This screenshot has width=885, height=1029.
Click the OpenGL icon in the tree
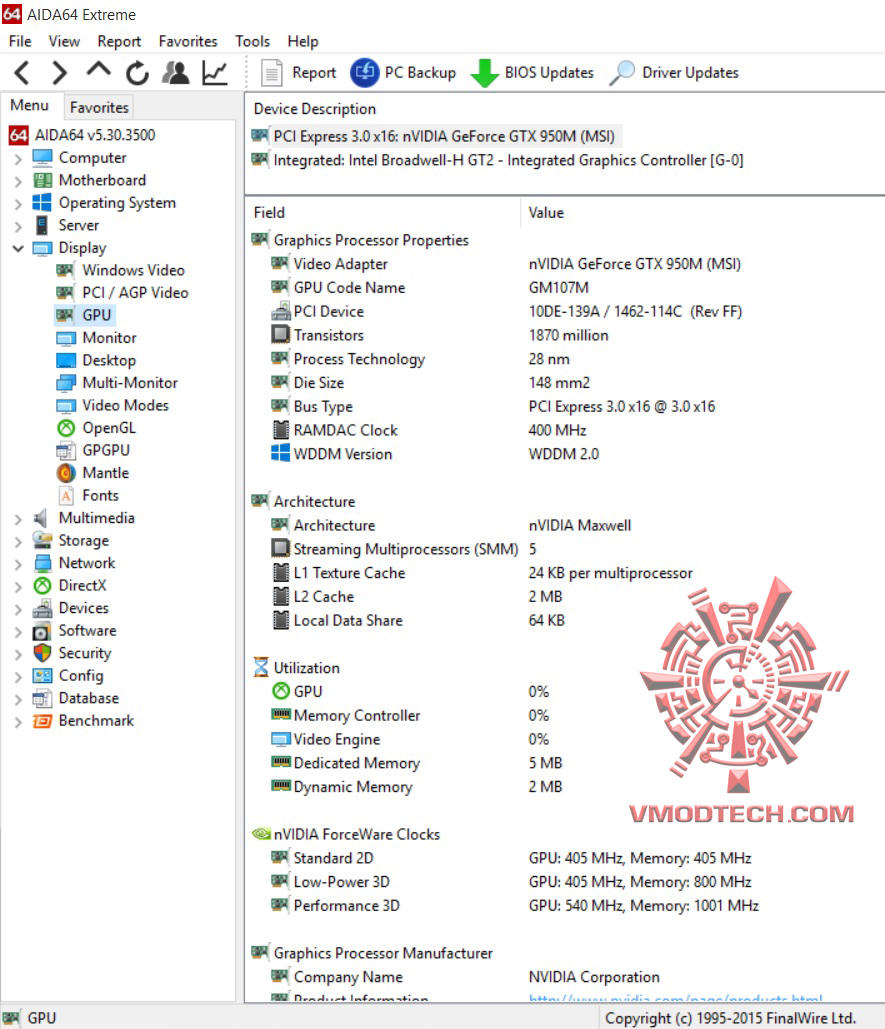coord(66,428)
